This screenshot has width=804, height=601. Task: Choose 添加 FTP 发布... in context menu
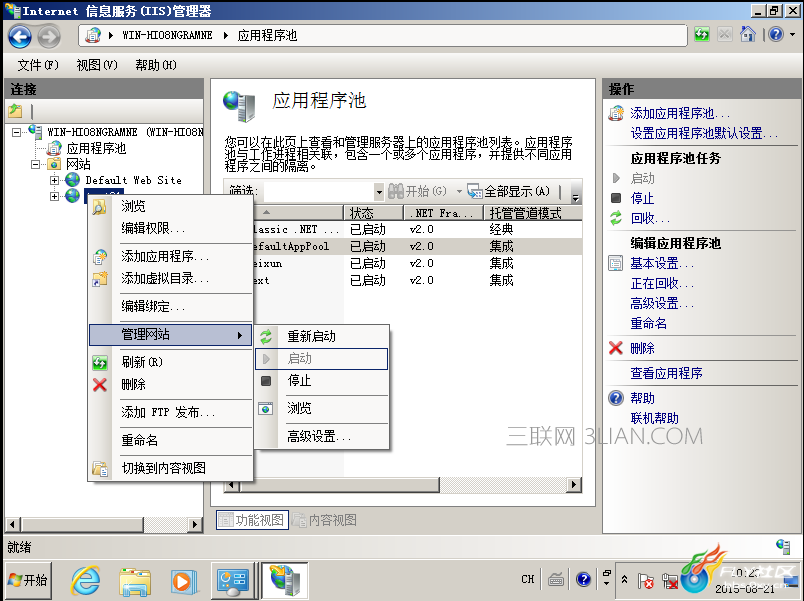click(x=171, y=412)
